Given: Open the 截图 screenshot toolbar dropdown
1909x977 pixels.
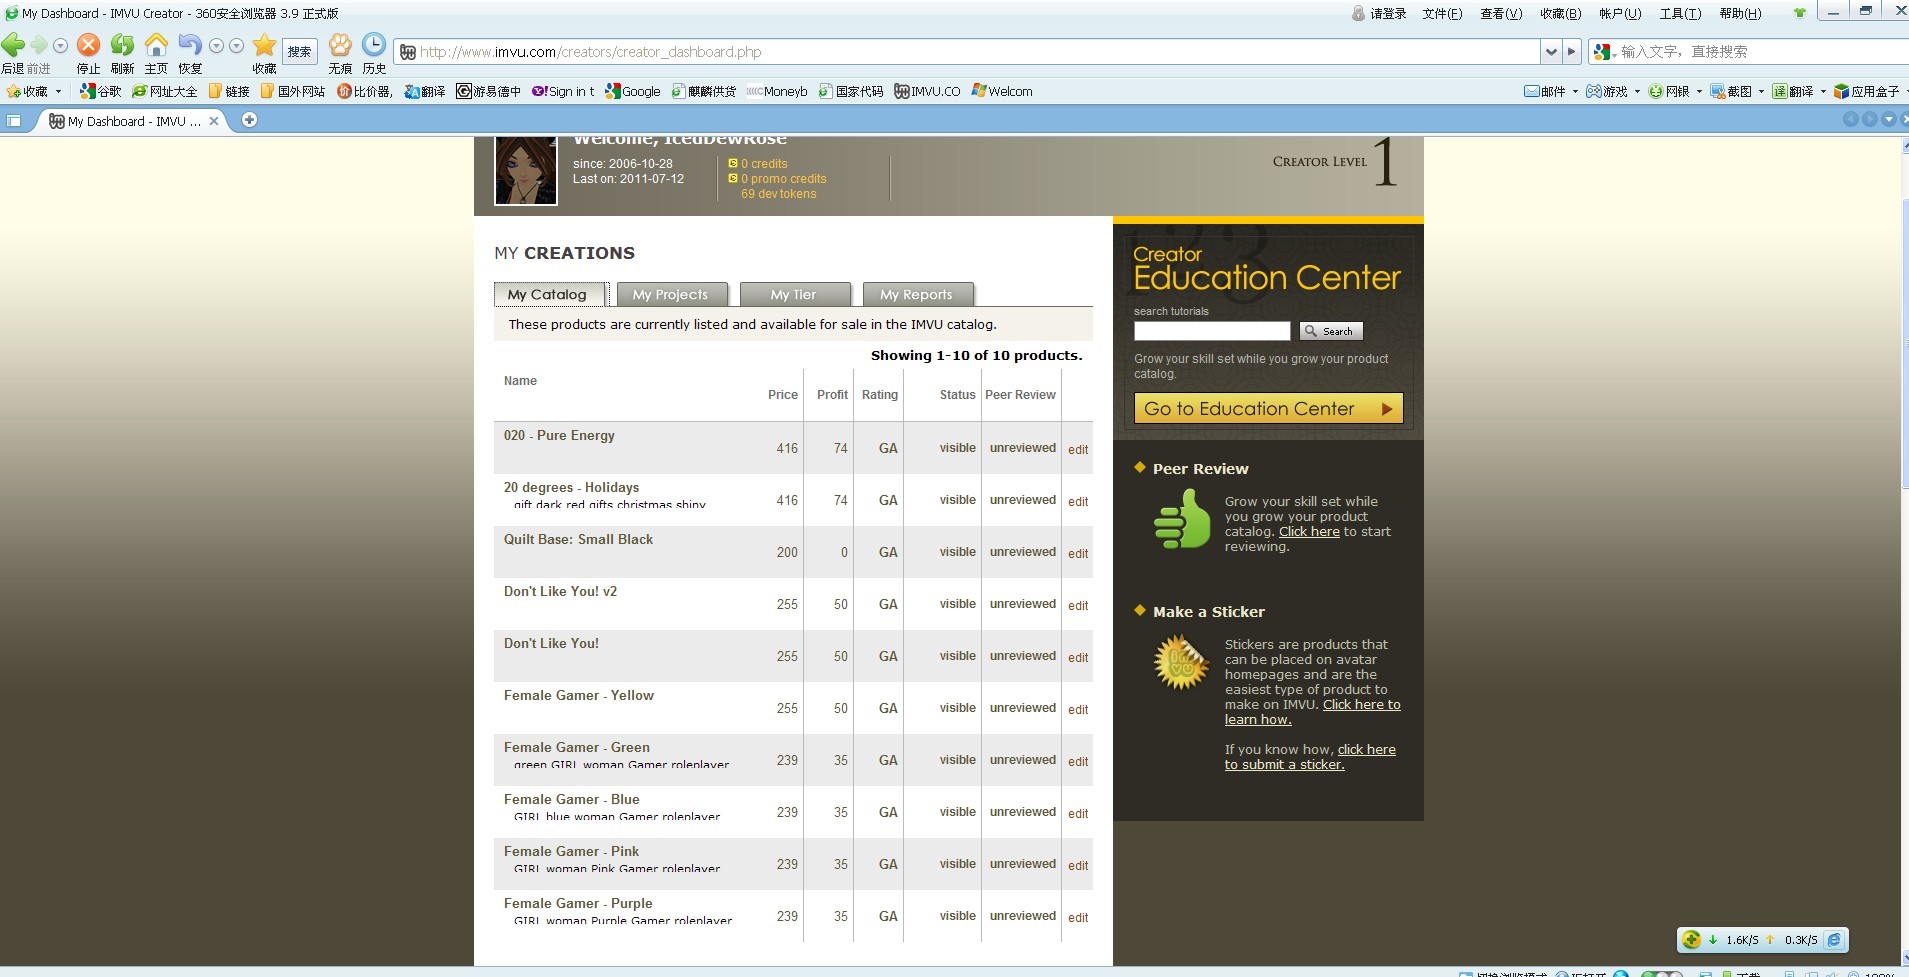Looking at the screenshot, I should 1760,91.
